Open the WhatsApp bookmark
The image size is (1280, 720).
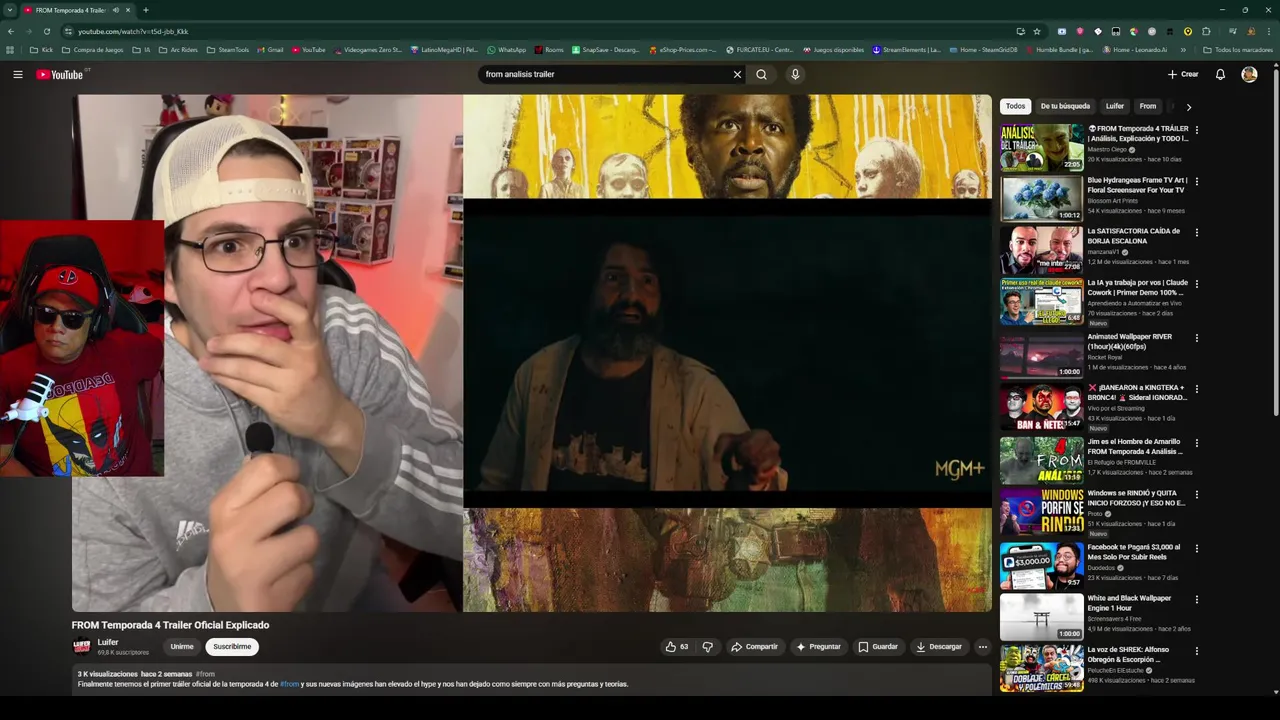tap(506, 49)
